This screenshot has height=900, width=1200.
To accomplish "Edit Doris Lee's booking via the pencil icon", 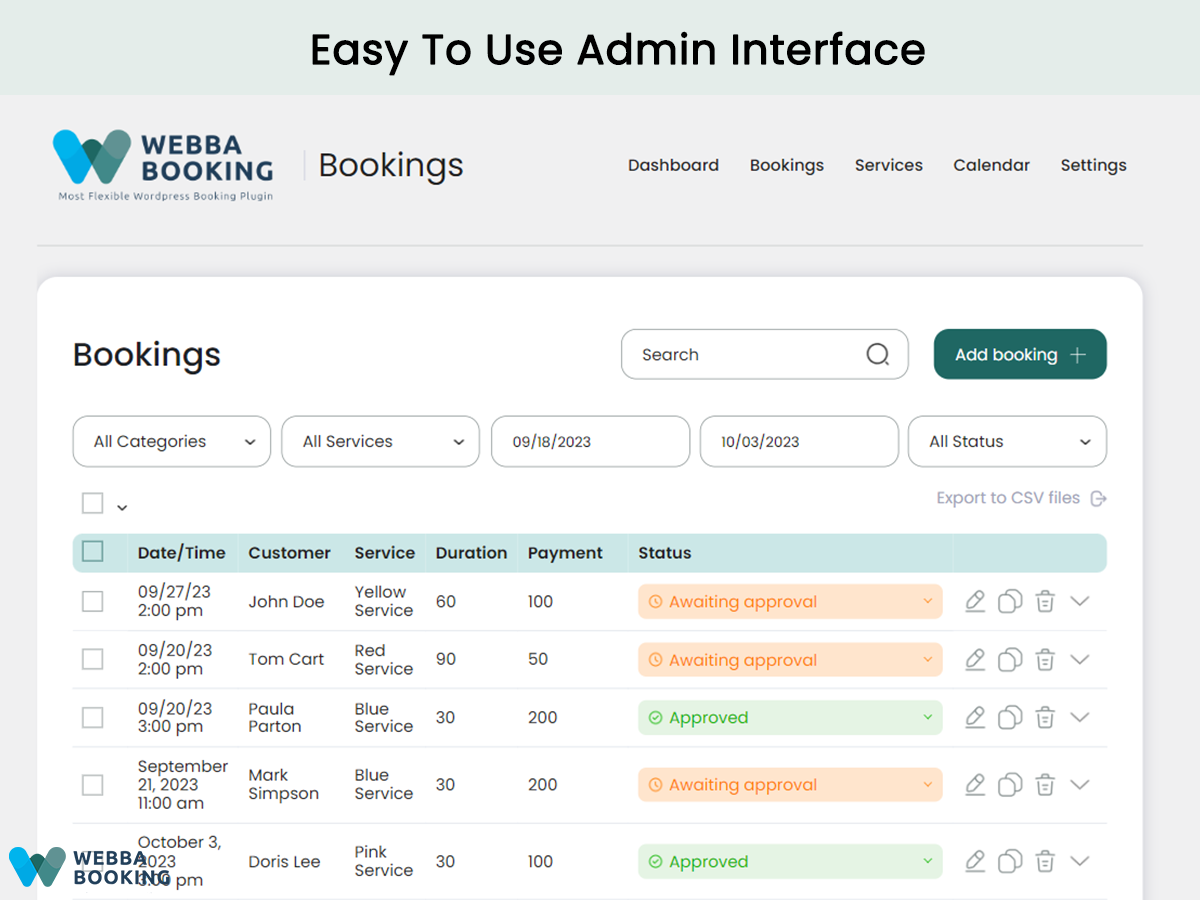I will (x=975, y=861).
